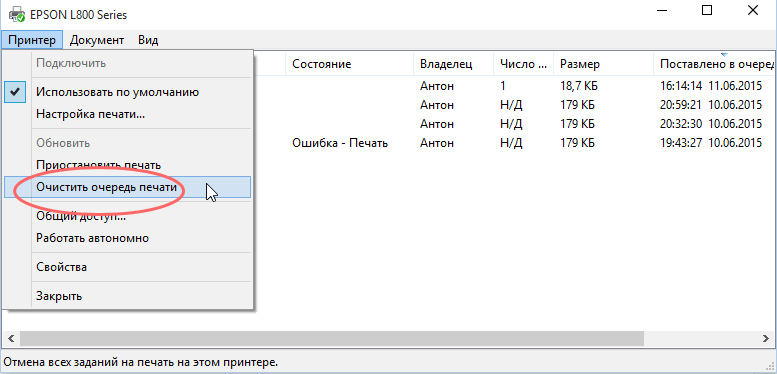Click the left scroll arrow
This screenshot has width=777, height=374.
point(10,339)
